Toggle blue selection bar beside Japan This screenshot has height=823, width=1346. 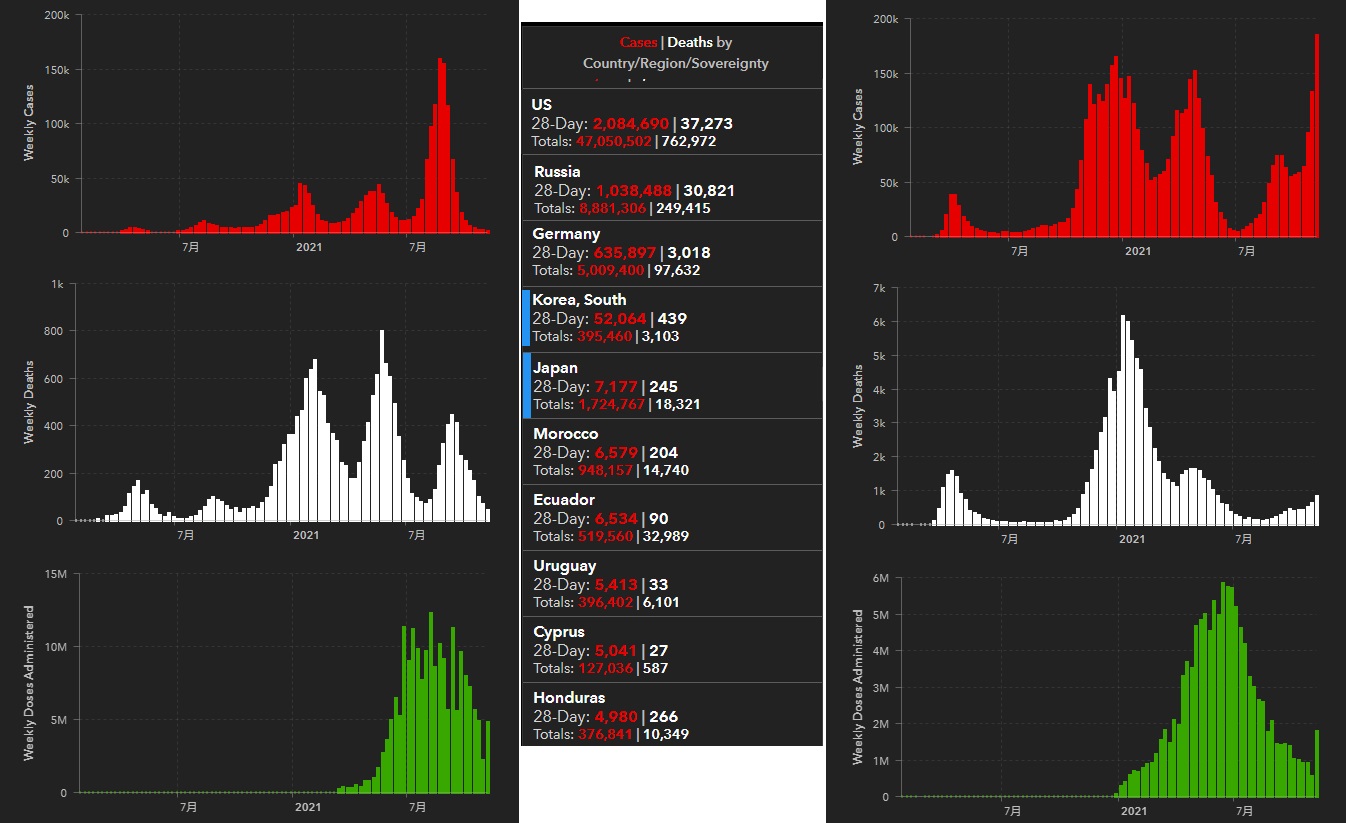tap(526, 386)
